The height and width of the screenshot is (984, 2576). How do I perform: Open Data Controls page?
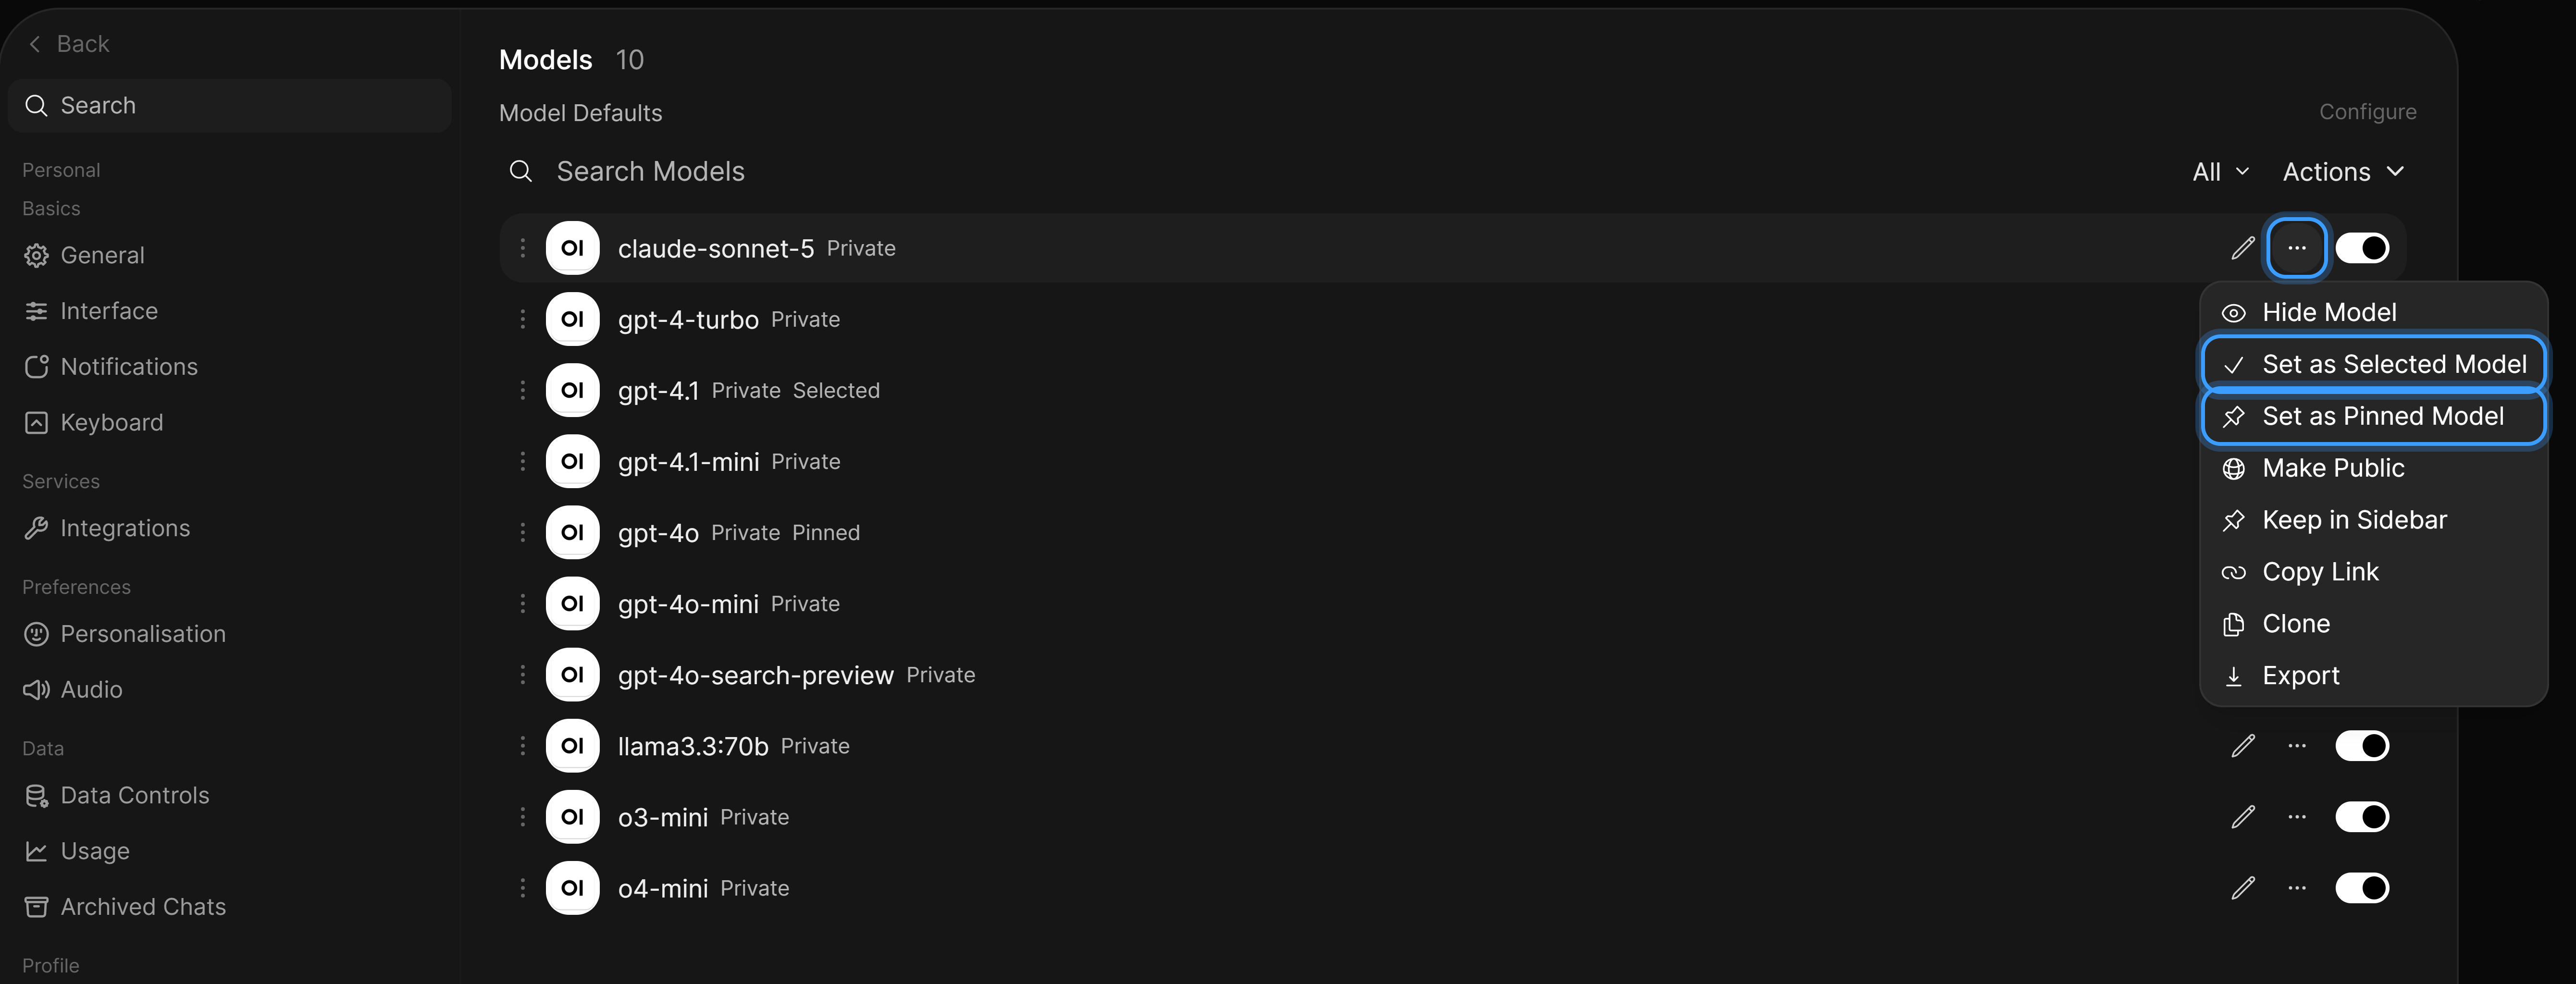tap(116, 796)
